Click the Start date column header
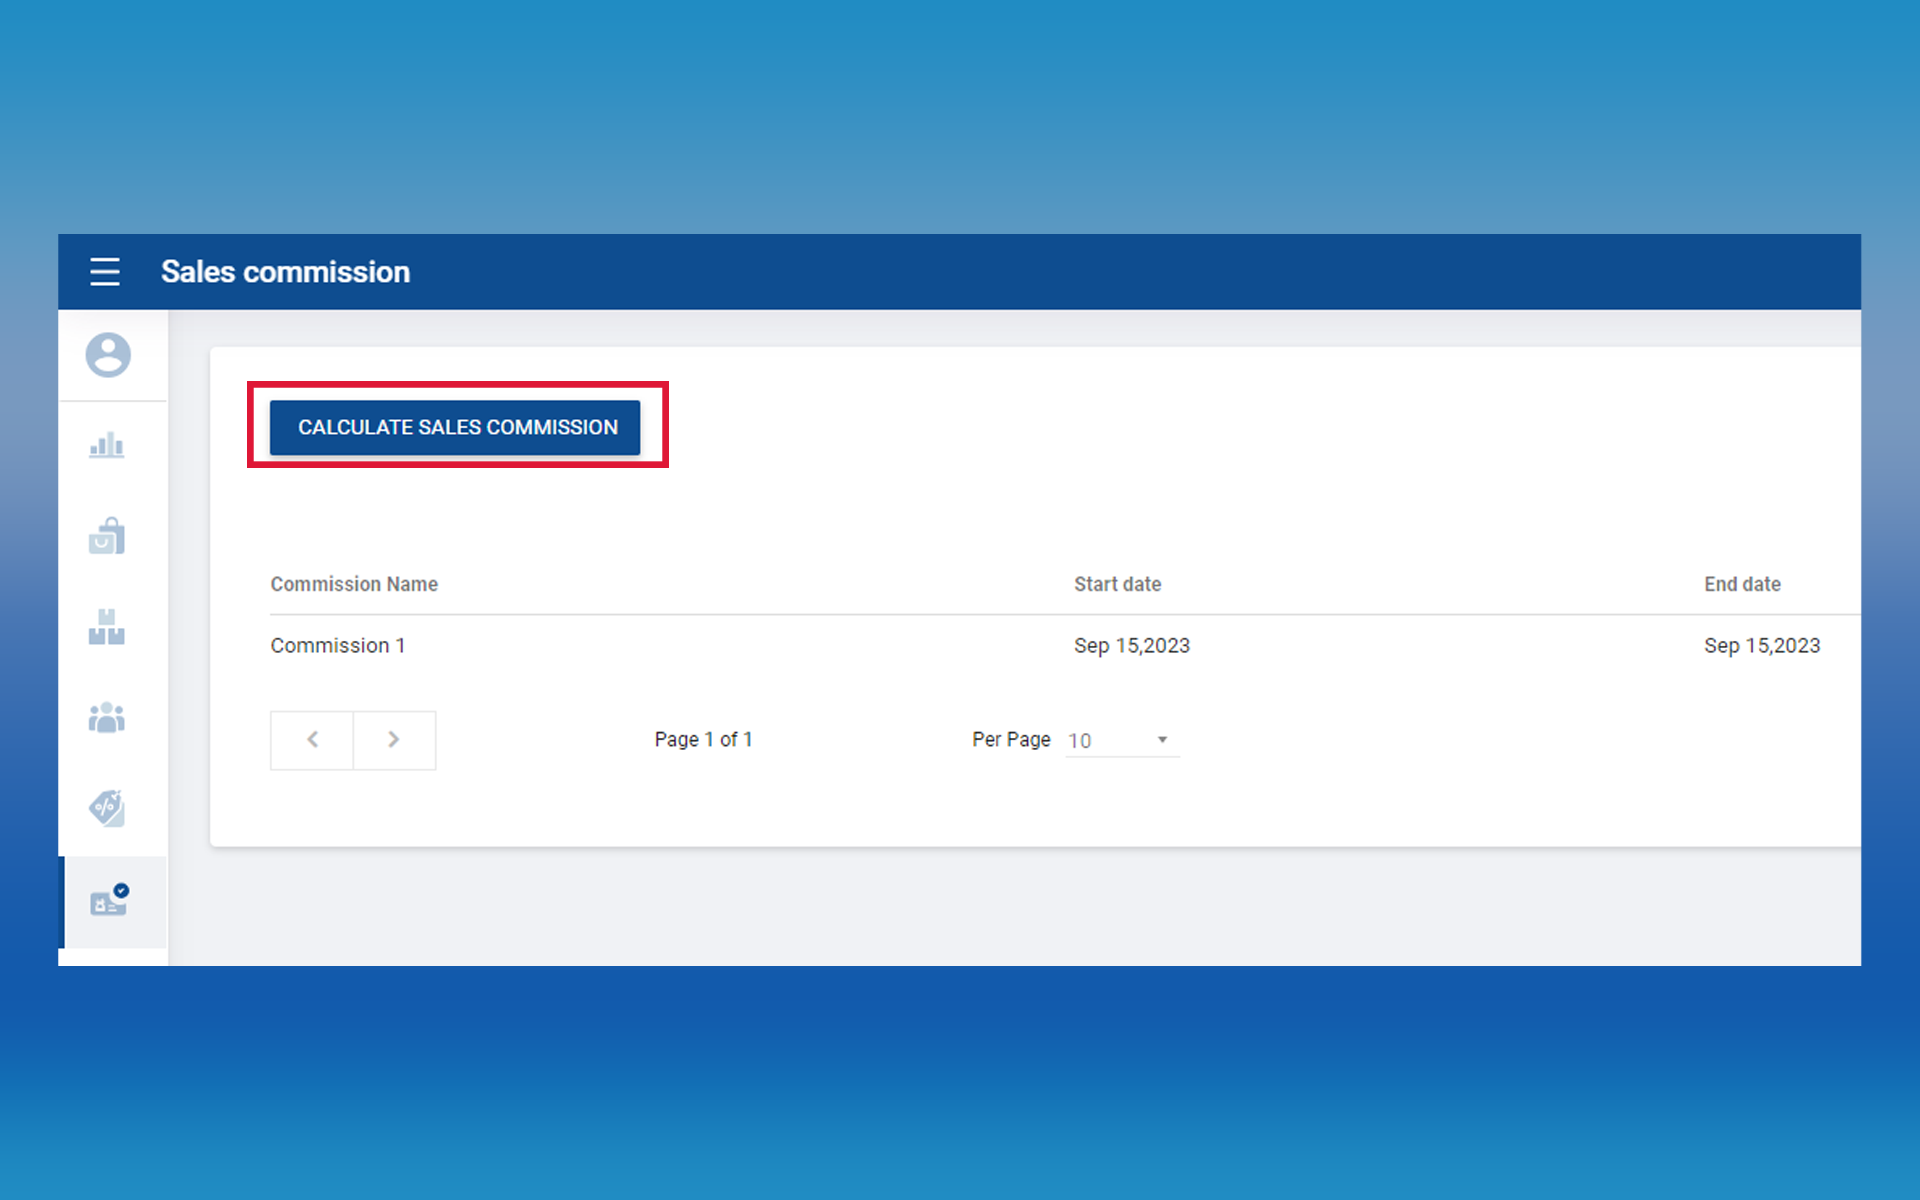Screen dimensions: 1920x1200 [1117, 584]
